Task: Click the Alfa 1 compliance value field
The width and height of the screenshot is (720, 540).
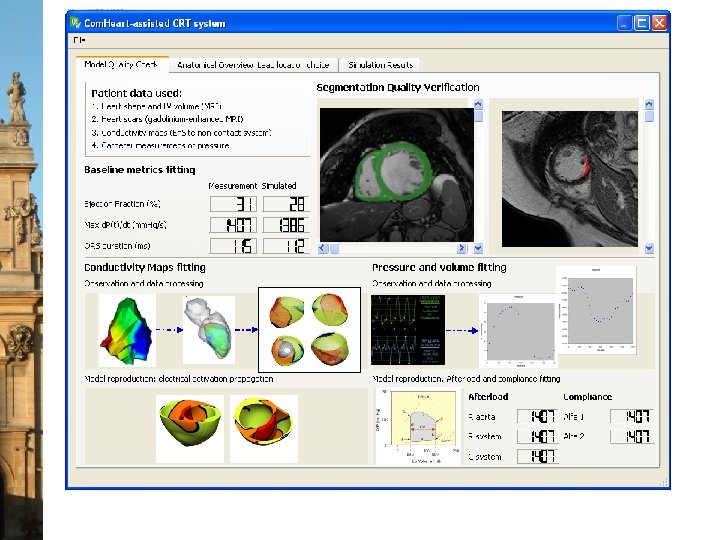Action: [632, 416]
